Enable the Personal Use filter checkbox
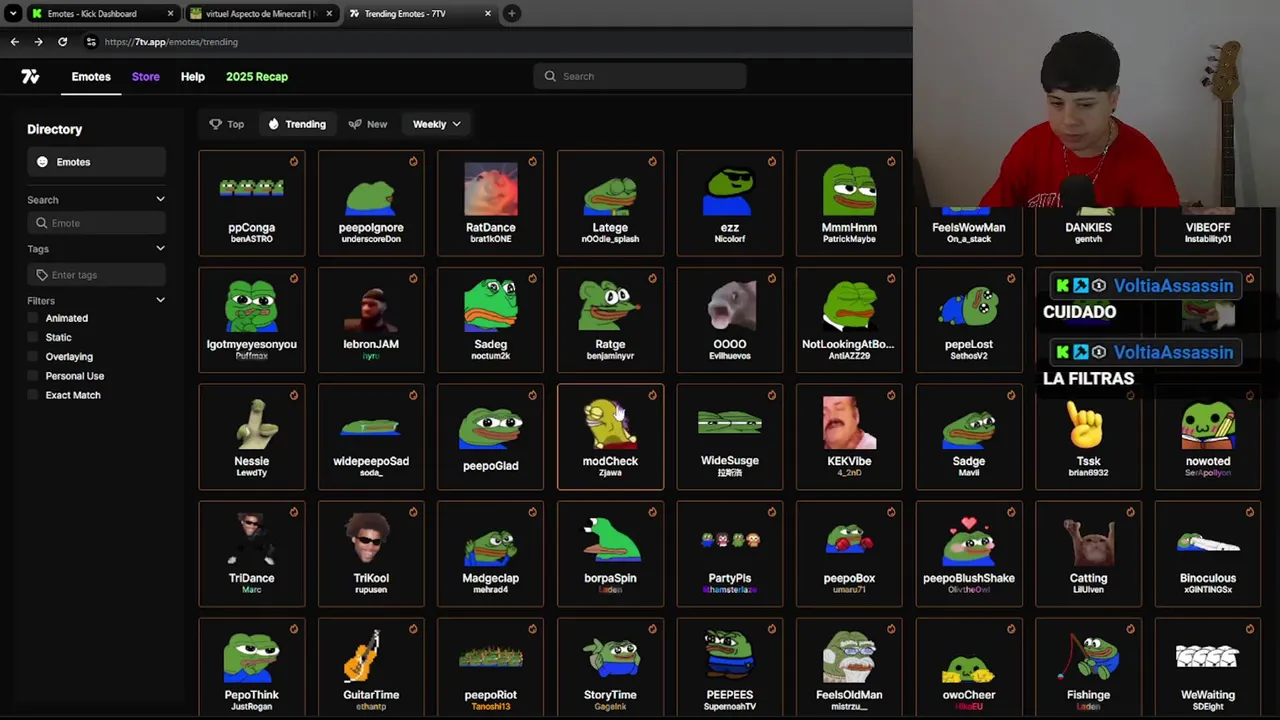 point(35,376)
